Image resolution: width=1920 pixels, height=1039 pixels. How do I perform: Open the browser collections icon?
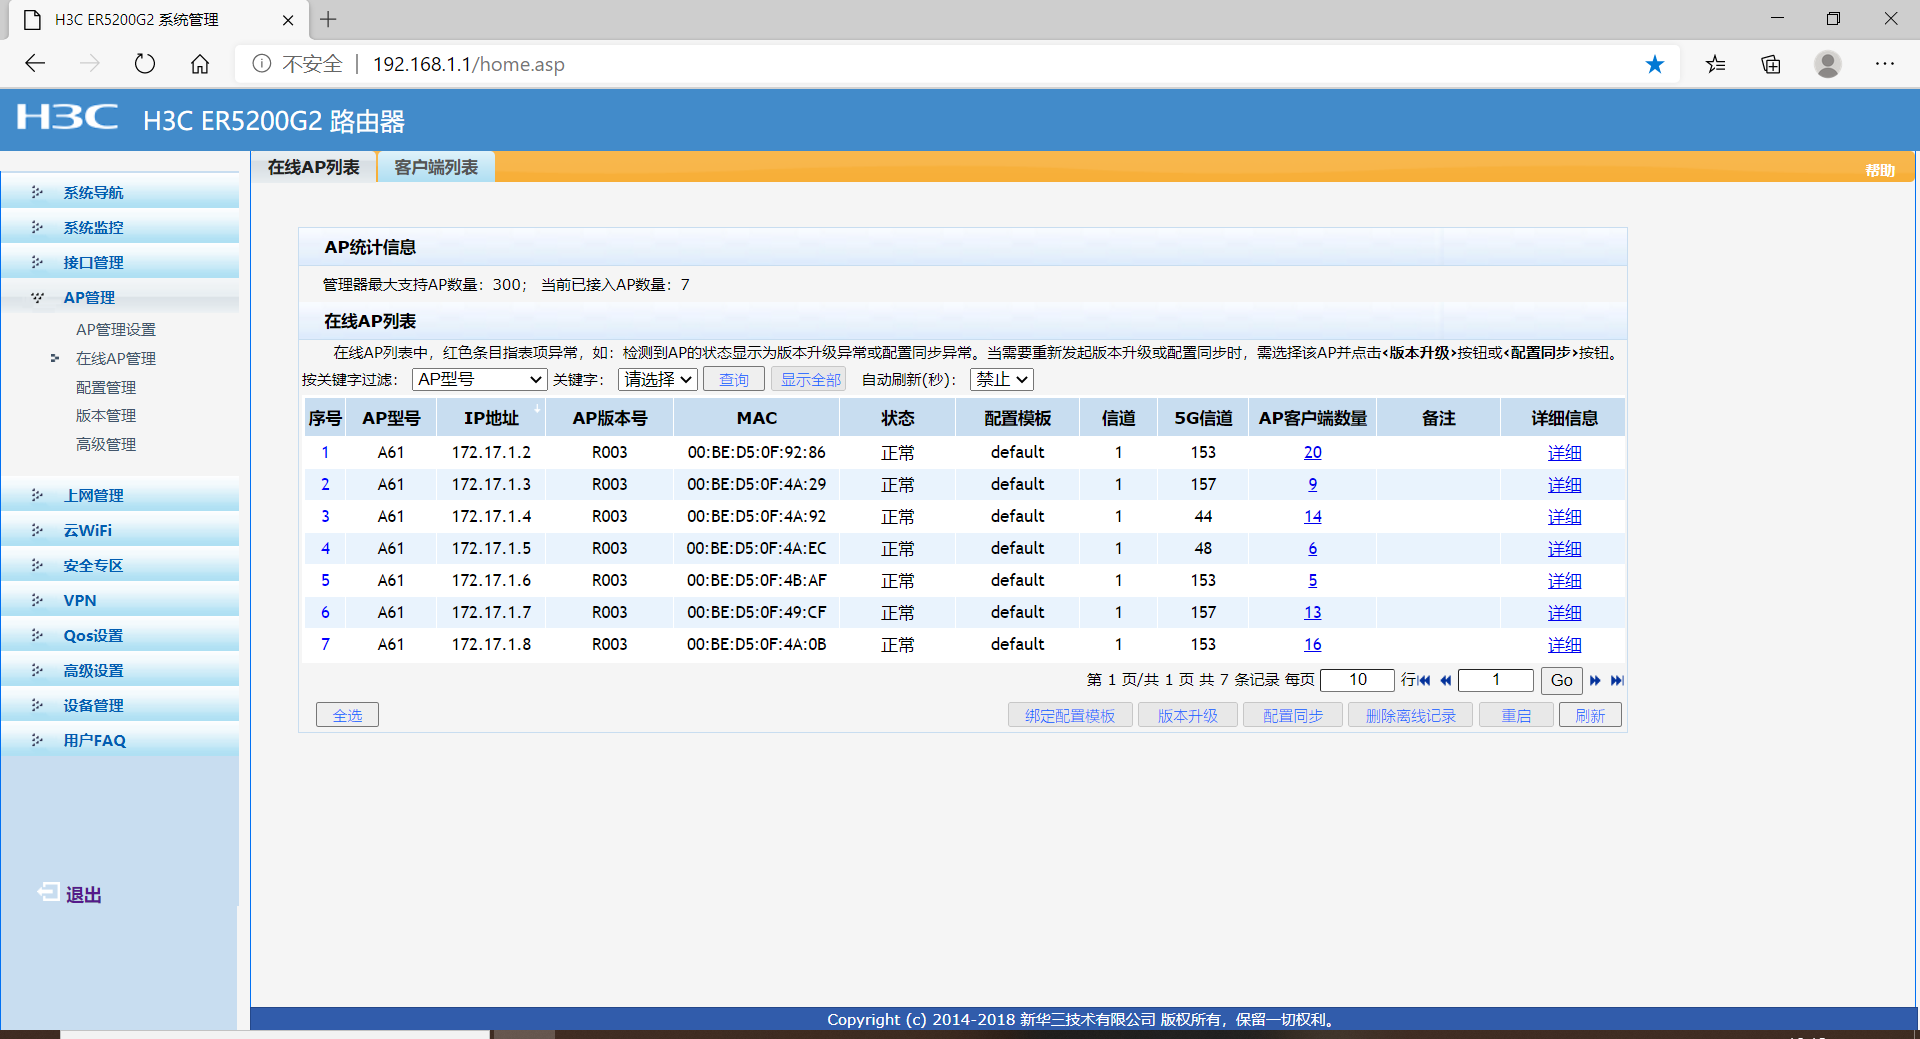pyautogui.click(x=1771, y=64)
